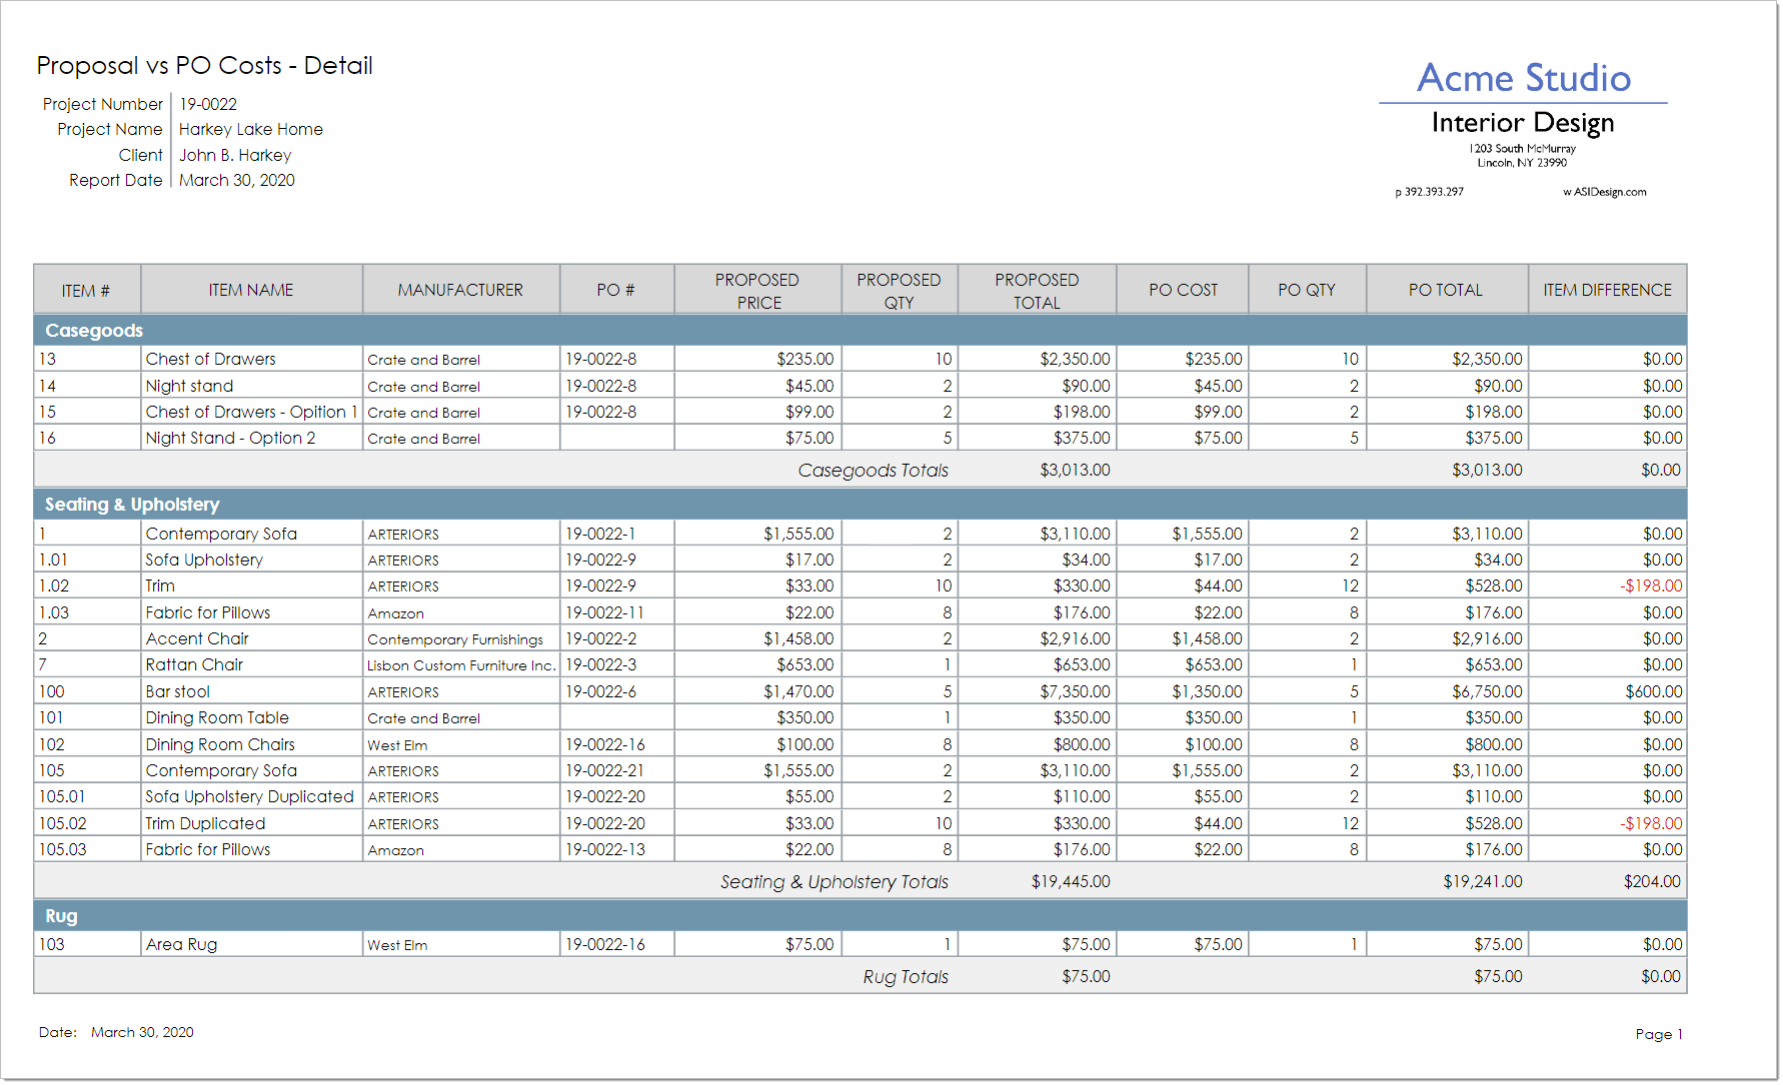Screen dimensions: 1783x1085
Task: Click the Page 1 footer label
Action: (x=1659, y=1034)
